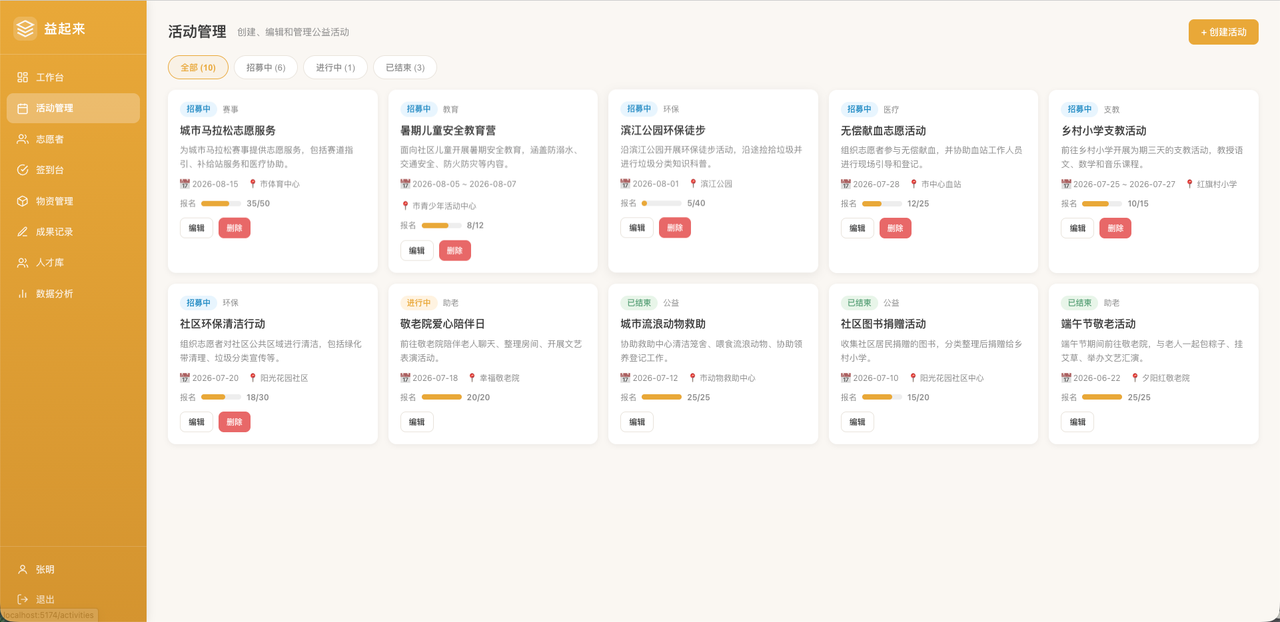Click the 活动管理 calendar icon in sidebar
This screenshot has height=622, width=1280.
pyautogui.click(x=23, y=108)
